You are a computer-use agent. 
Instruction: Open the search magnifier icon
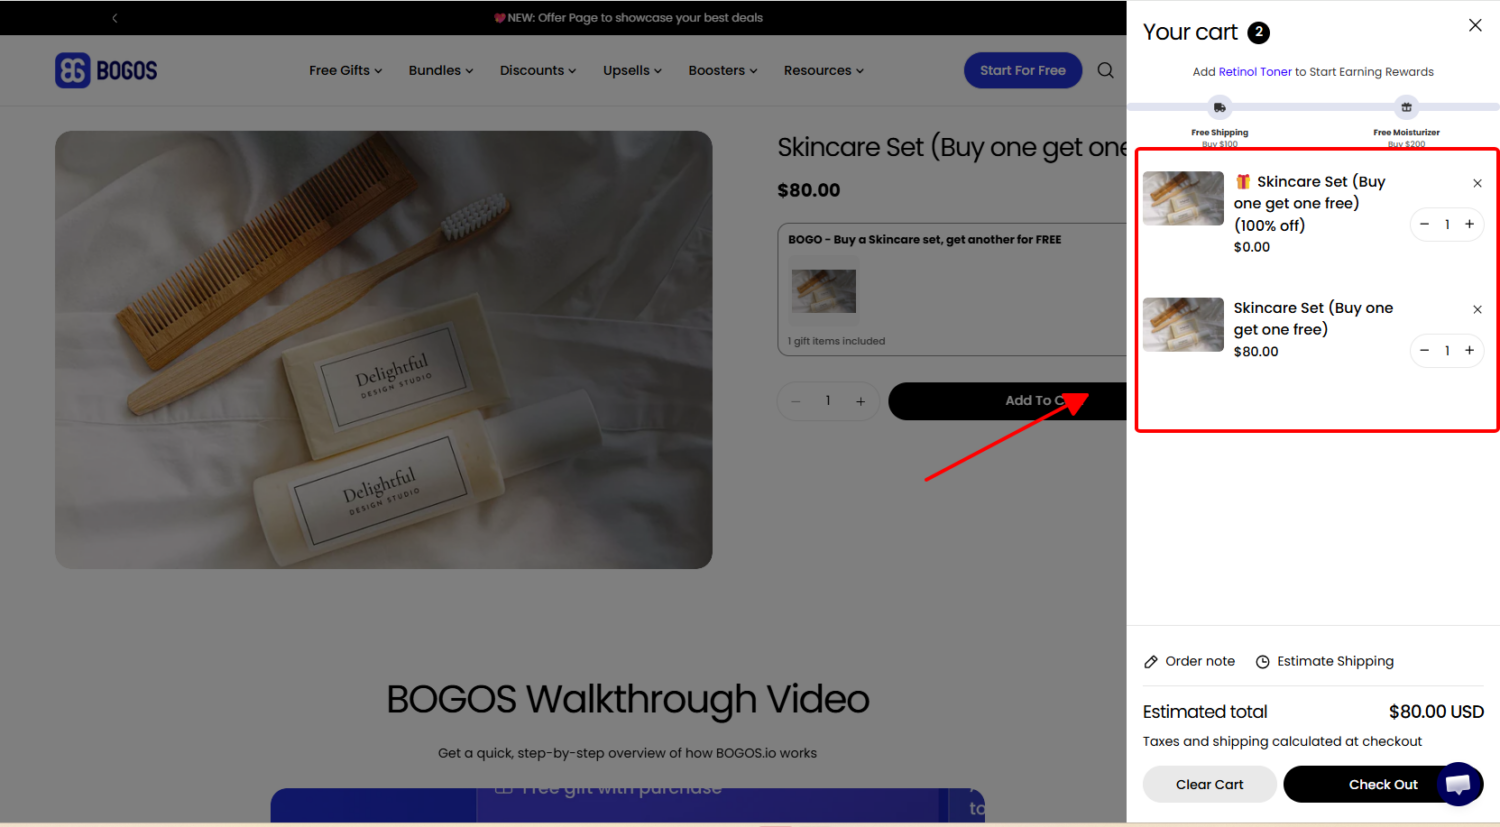point(1105,70)
